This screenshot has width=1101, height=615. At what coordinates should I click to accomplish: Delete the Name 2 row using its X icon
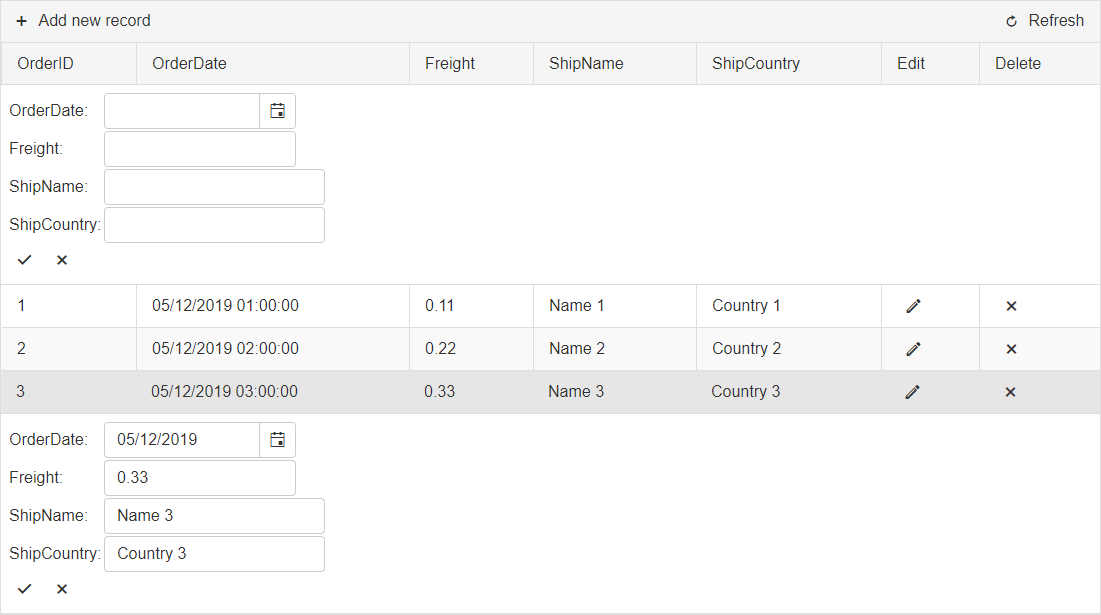tap(1010, 349)
